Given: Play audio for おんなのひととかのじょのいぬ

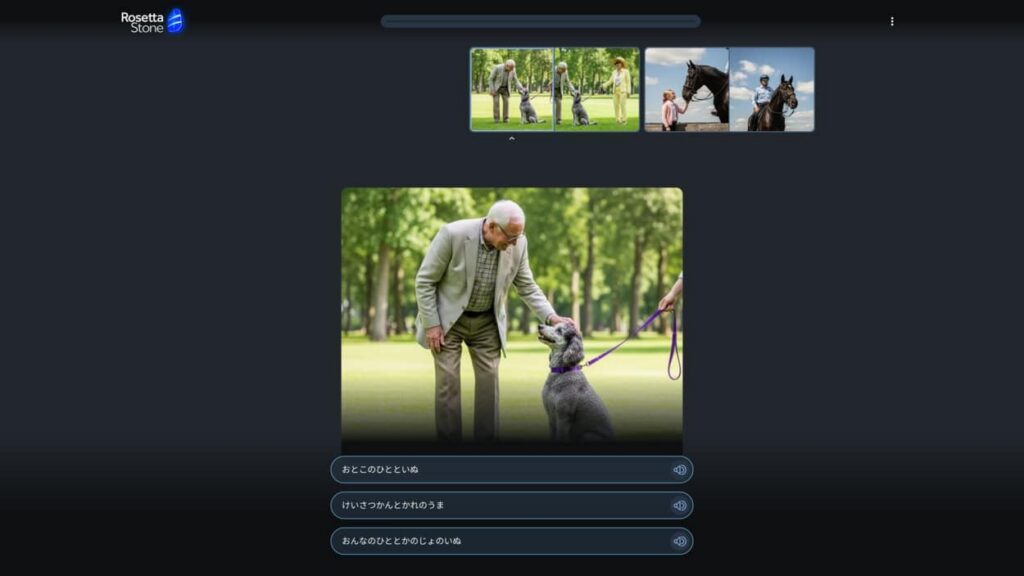Looking at the screenshot, I should [x=679, y=541].
